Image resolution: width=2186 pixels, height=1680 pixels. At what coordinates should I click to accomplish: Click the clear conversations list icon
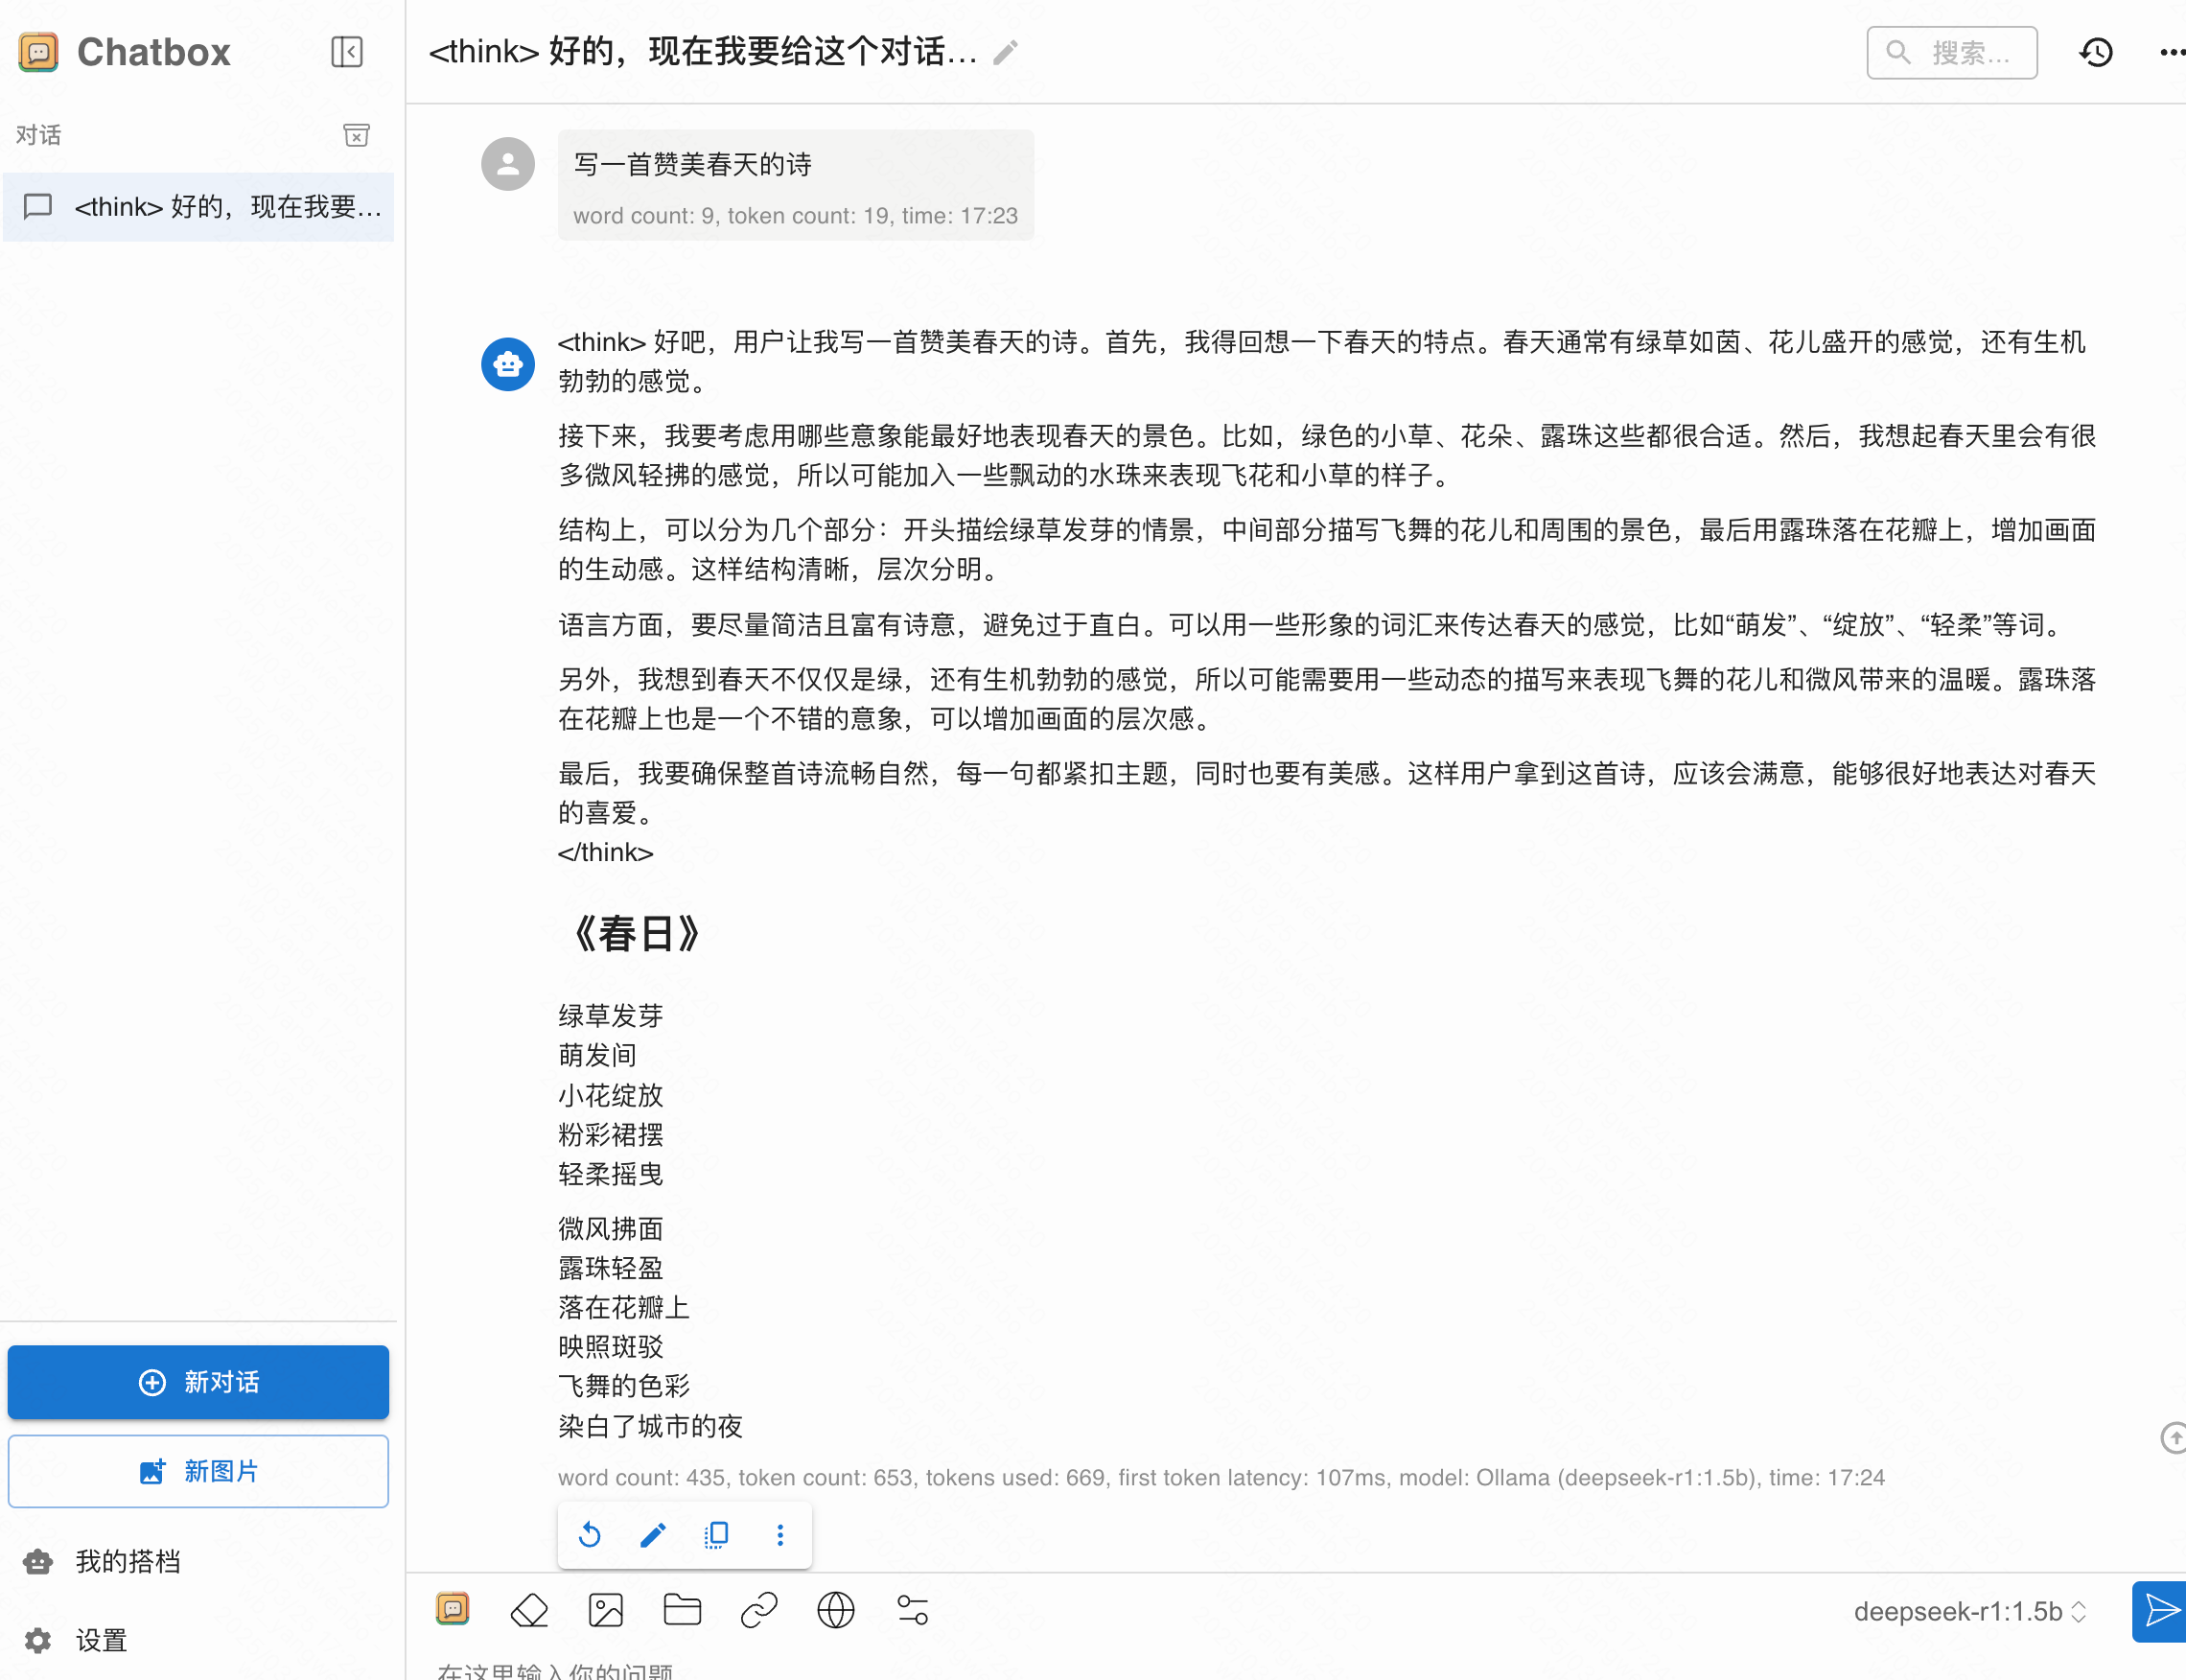(356, 135)
